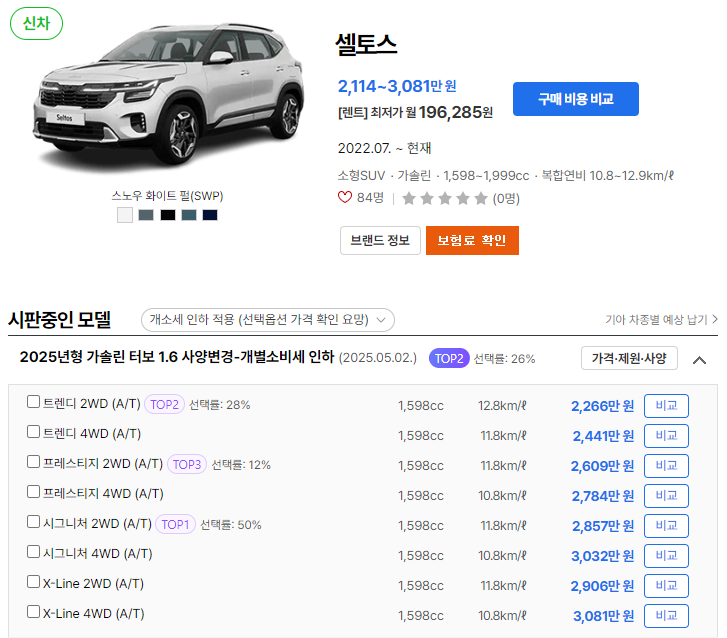Click 비교 button for 시그니처 2WD

666,526
